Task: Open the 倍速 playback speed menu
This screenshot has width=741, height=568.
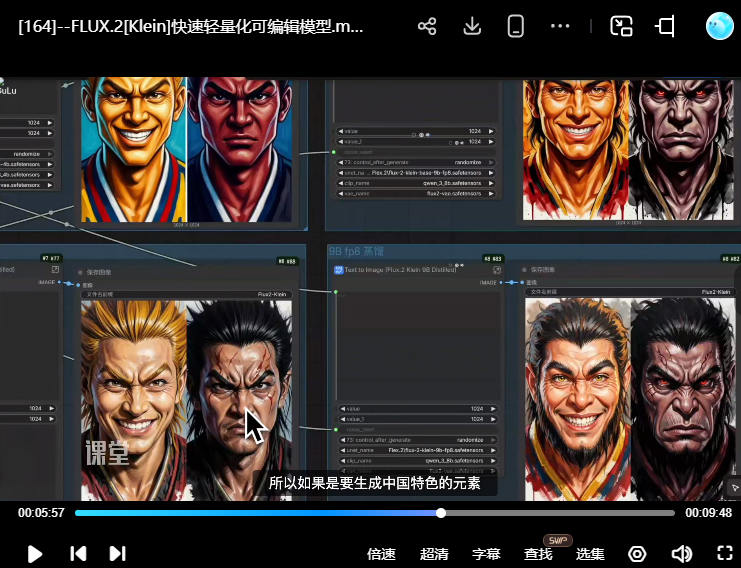Action: [x=381, y=554]
